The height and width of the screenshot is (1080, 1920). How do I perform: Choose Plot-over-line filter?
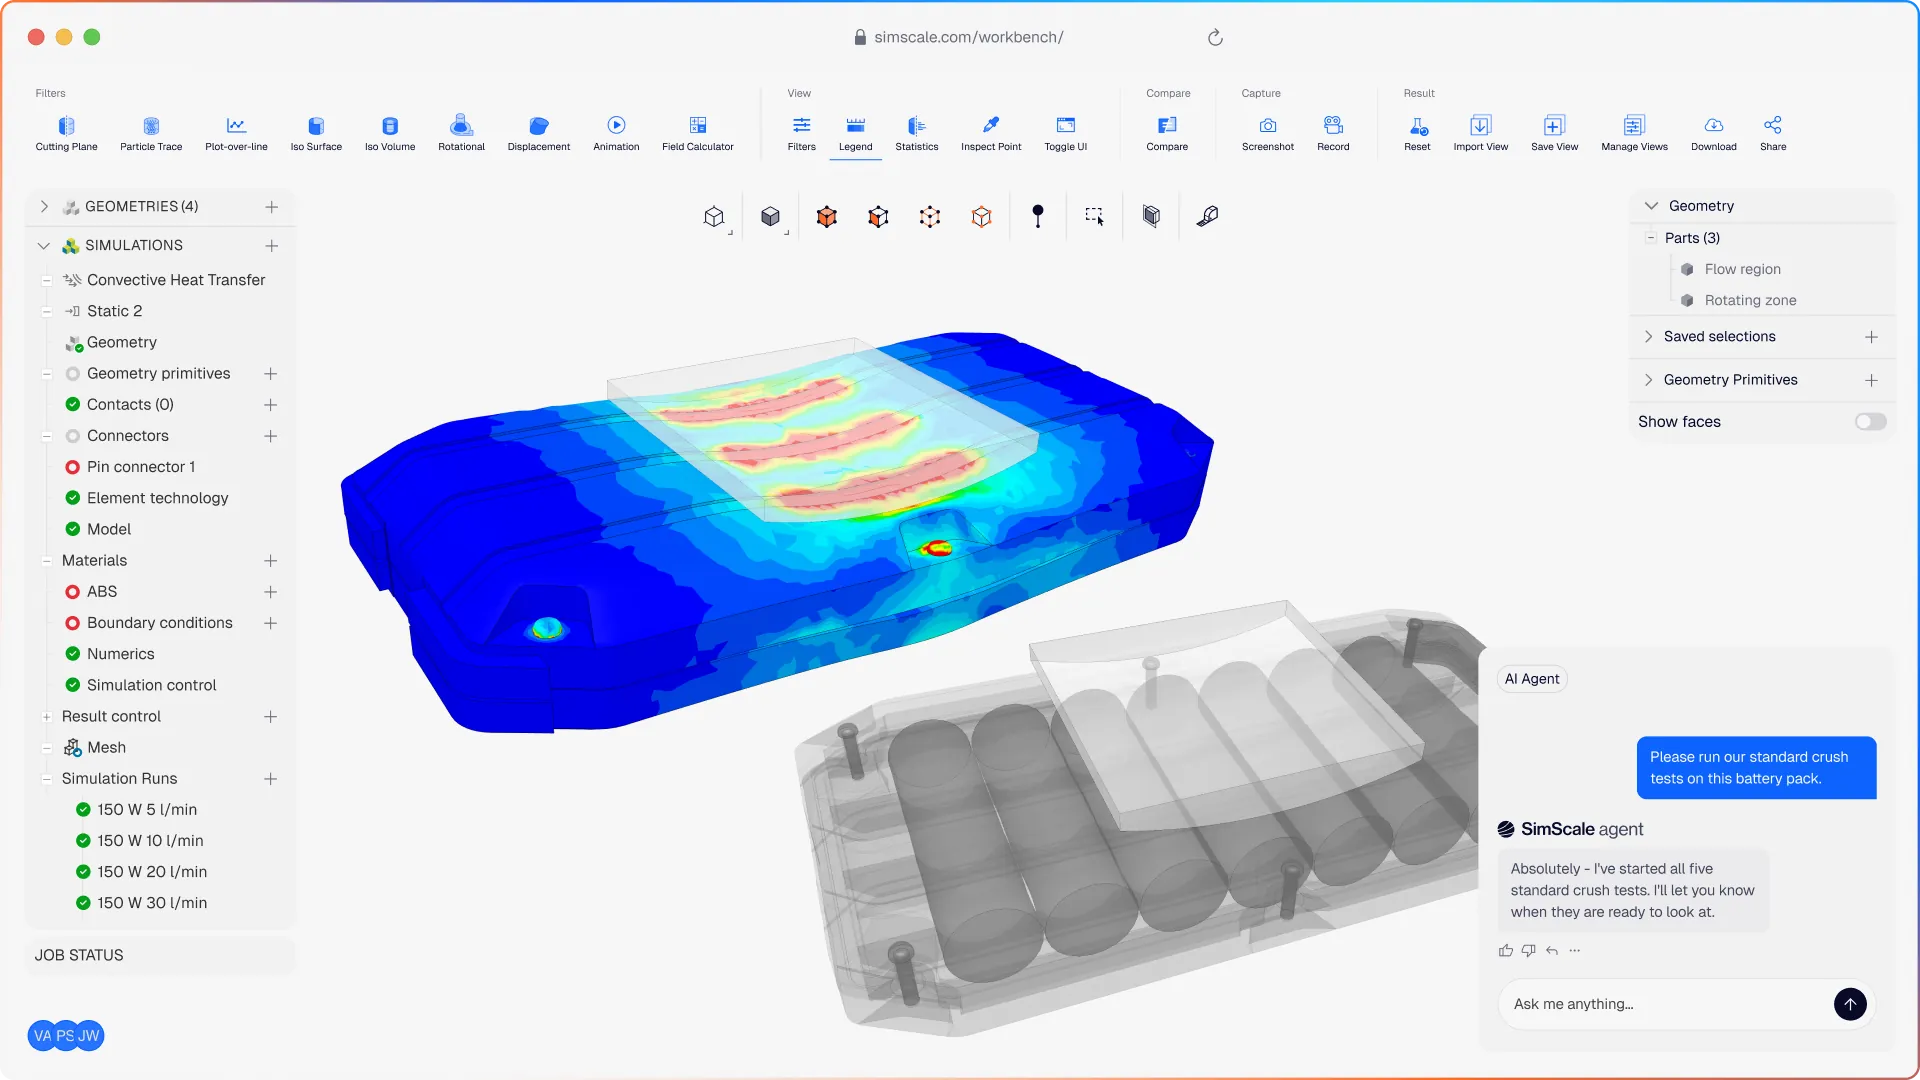pyautogui.click(x=236, y=133)
